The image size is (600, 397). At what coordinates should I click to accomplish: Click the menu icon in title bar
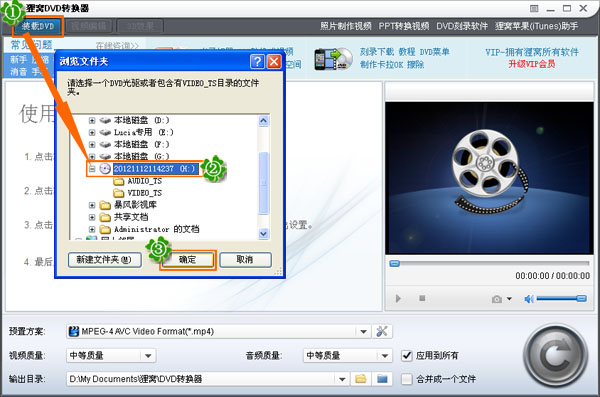click(534, 8)
